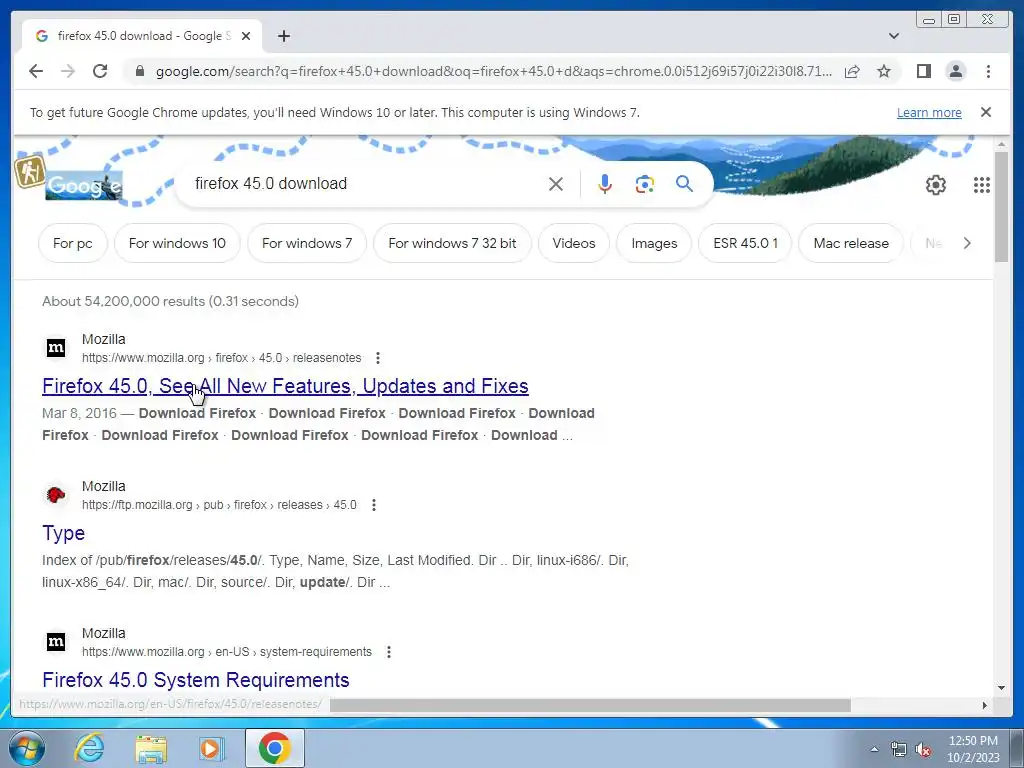
Task: Start a voice search with the microphone
Action: [605, 184]
